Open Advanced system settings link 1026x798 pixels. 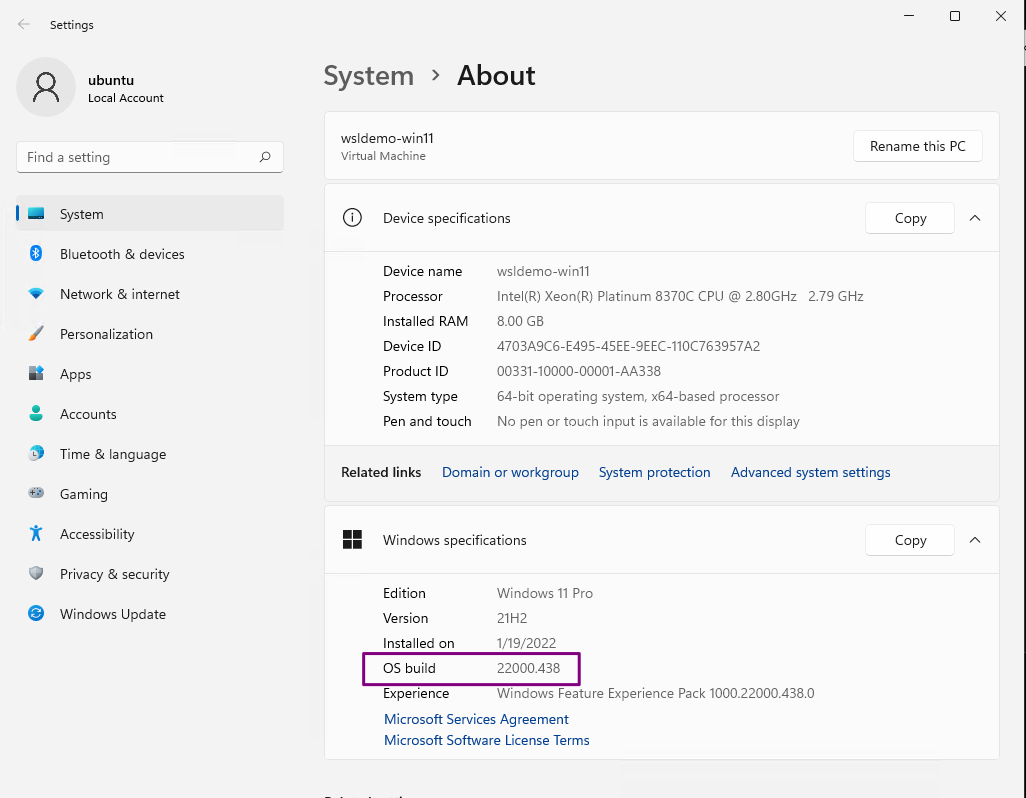[x=810, y=472]
